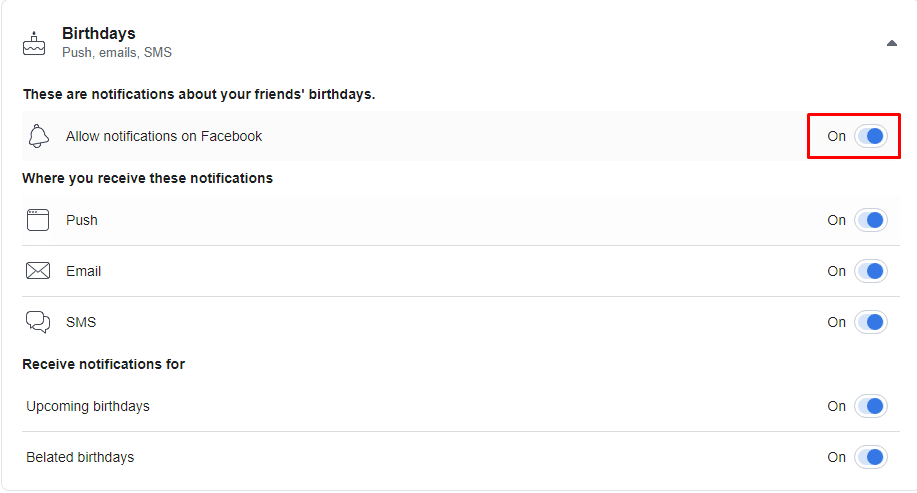Click the Push row label
Image resolution: width=917 pixels, height=493 pixels.
[82, 220]
